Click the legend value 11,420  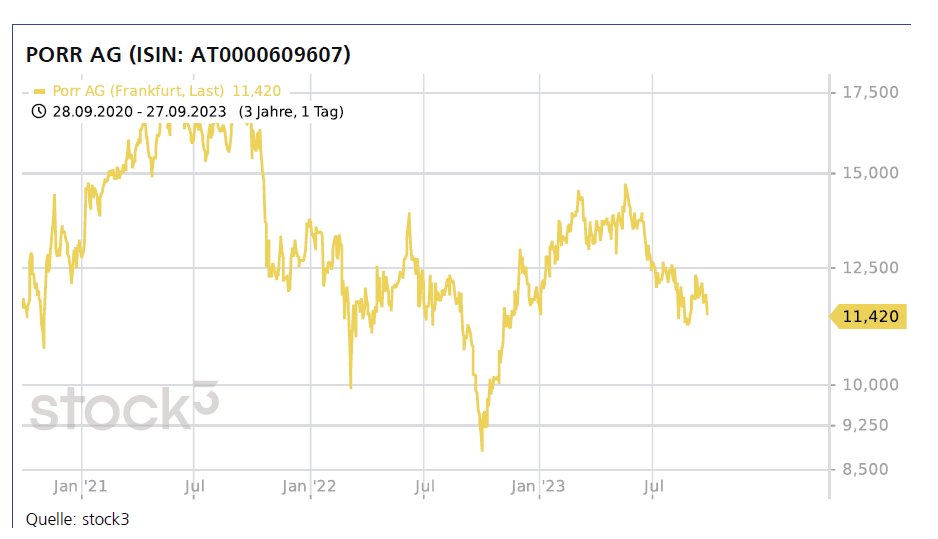pos(257,91)
